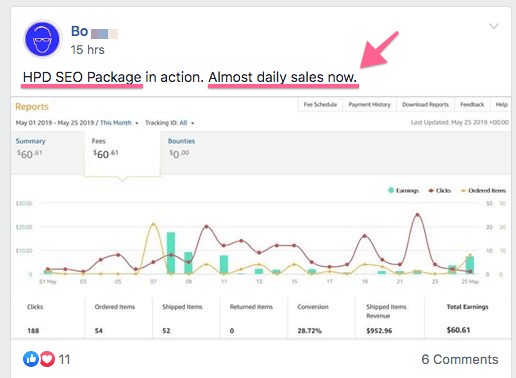Viewport: 516px width, 378px height.
Task: Open the 6 Comments link
Action: [x=460, y=359]
